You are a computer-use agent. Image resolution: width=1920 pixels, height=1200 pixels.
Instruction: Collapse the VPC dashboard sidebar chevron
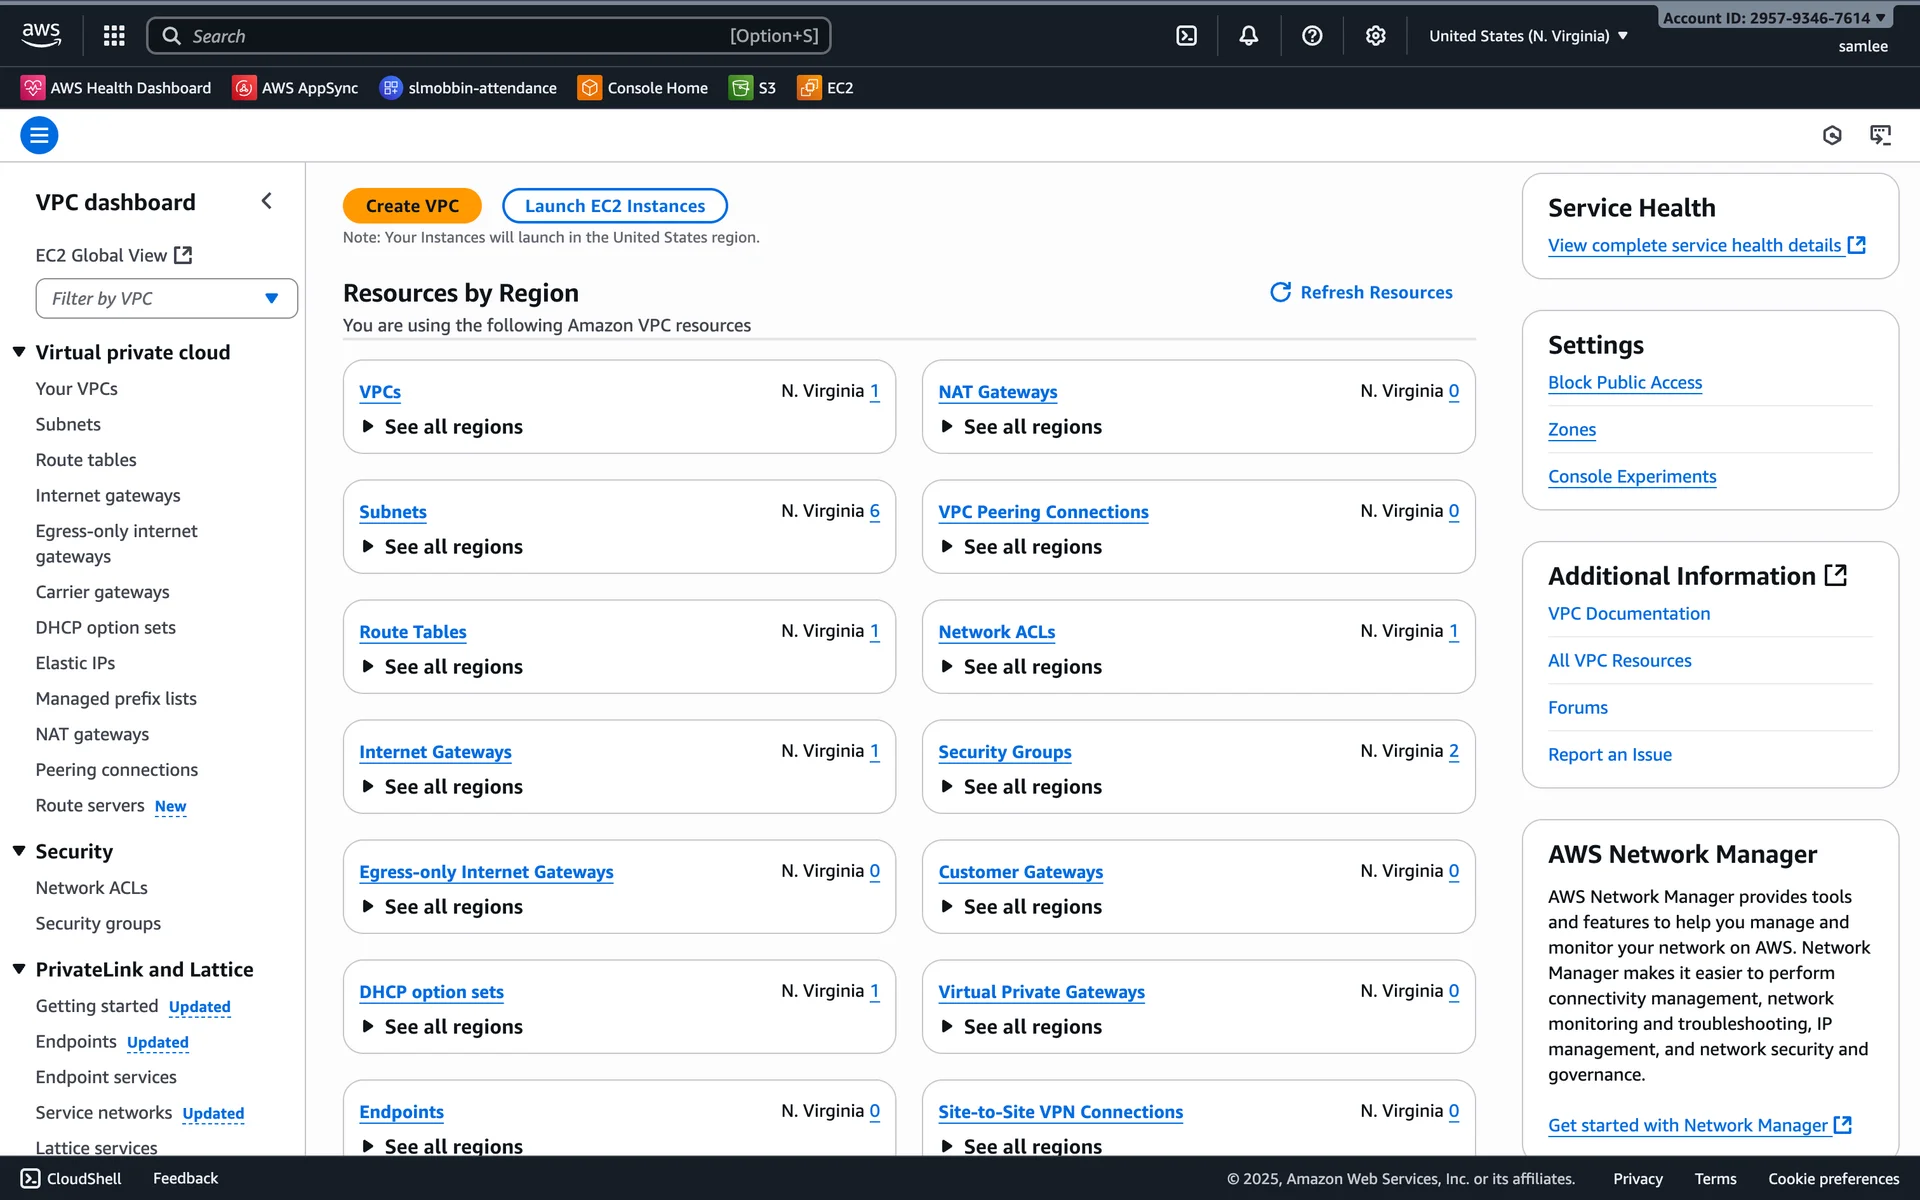click(267, 201)
